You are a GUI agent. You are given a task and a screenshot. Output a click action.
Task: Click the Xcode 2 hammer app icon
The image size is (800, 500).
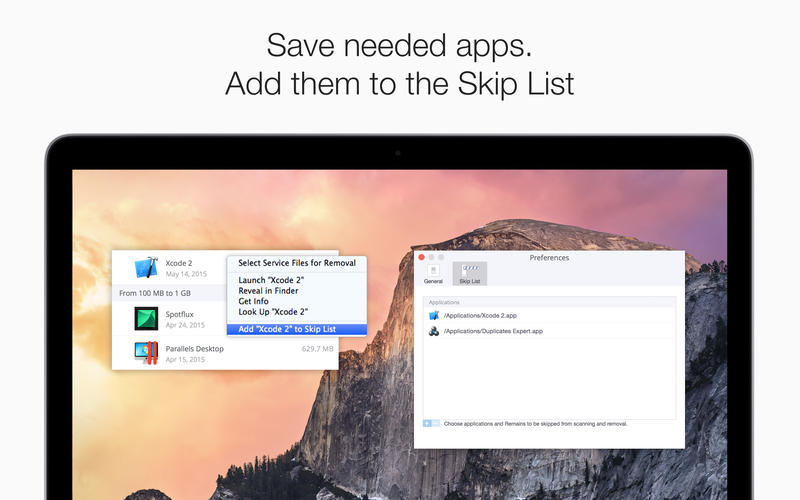tap(146, 267)
